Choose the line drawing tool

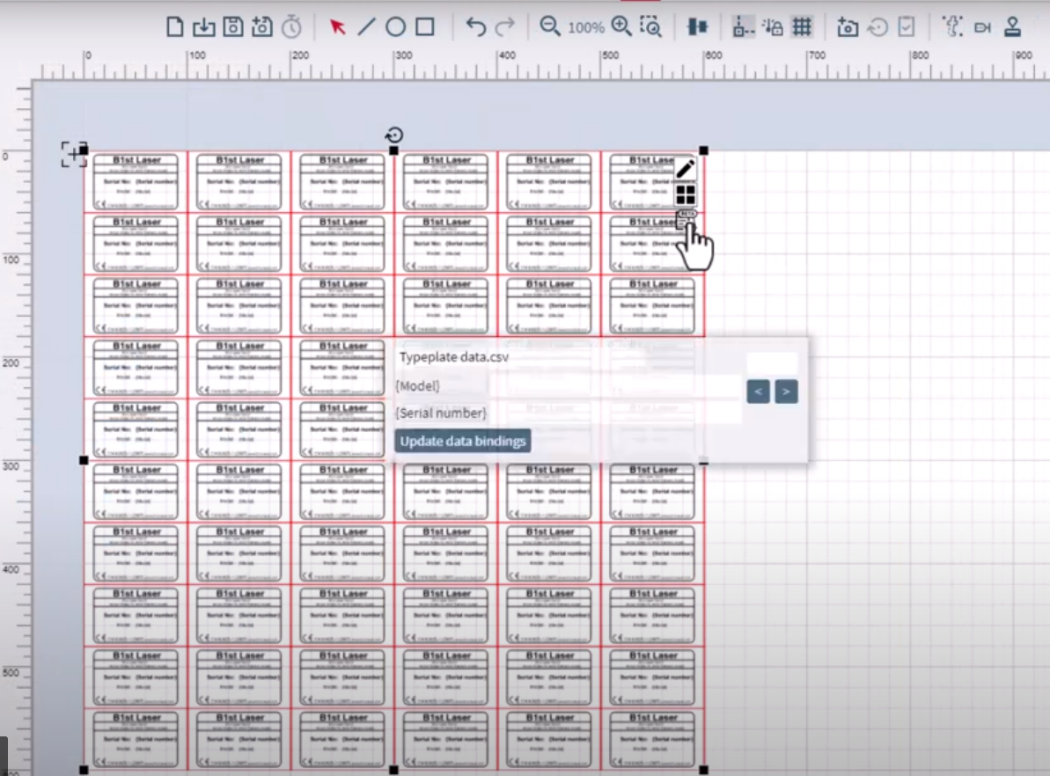(x=366, y=27)
